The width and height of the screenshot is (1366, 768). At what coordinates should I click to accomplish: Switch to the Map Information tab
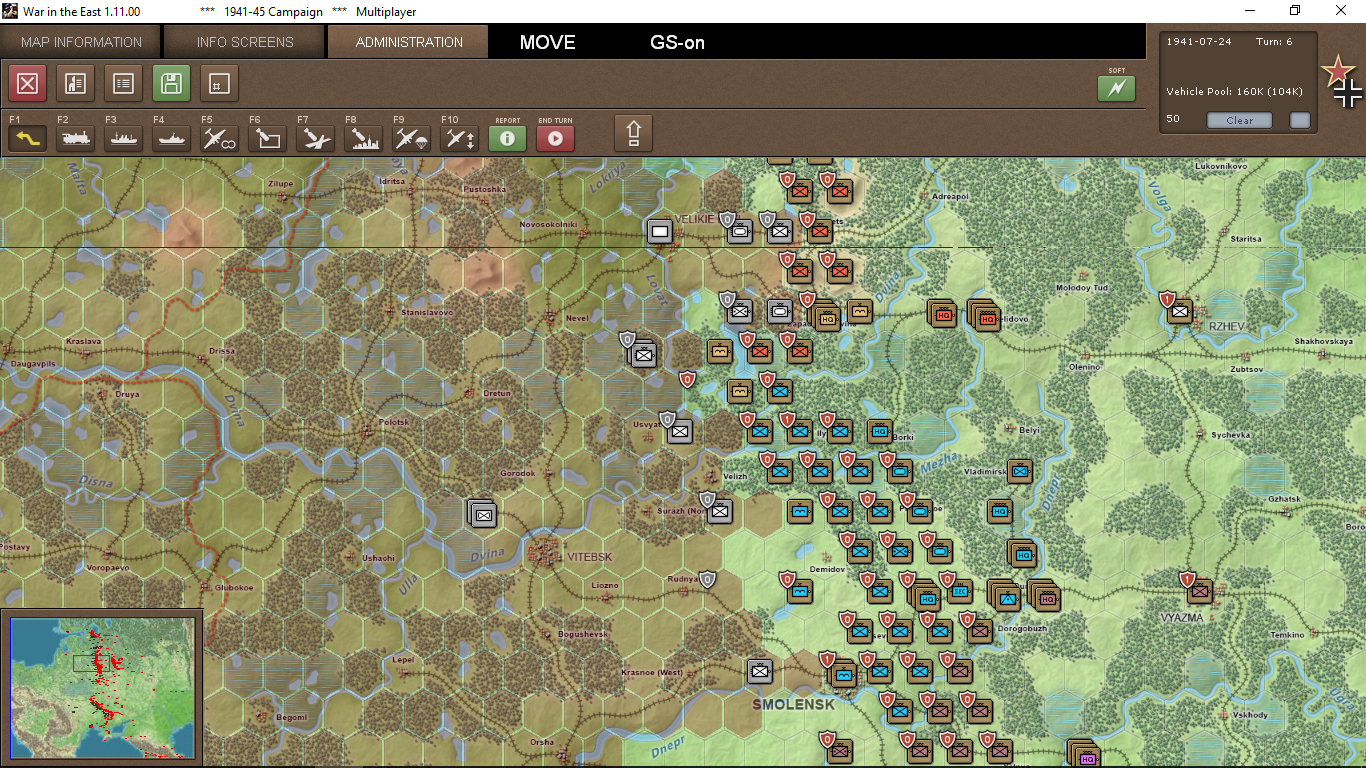tap(82, 42)
